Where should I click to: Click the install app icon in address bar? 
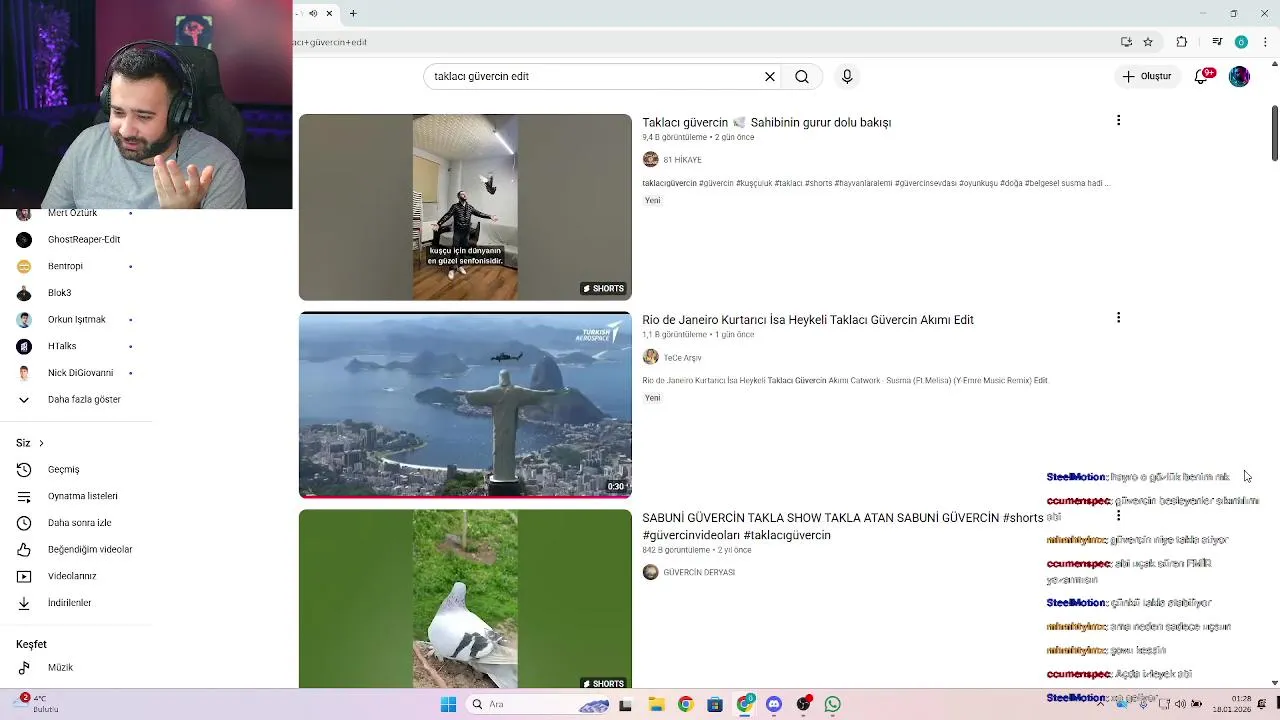(x=1126, y=42)
